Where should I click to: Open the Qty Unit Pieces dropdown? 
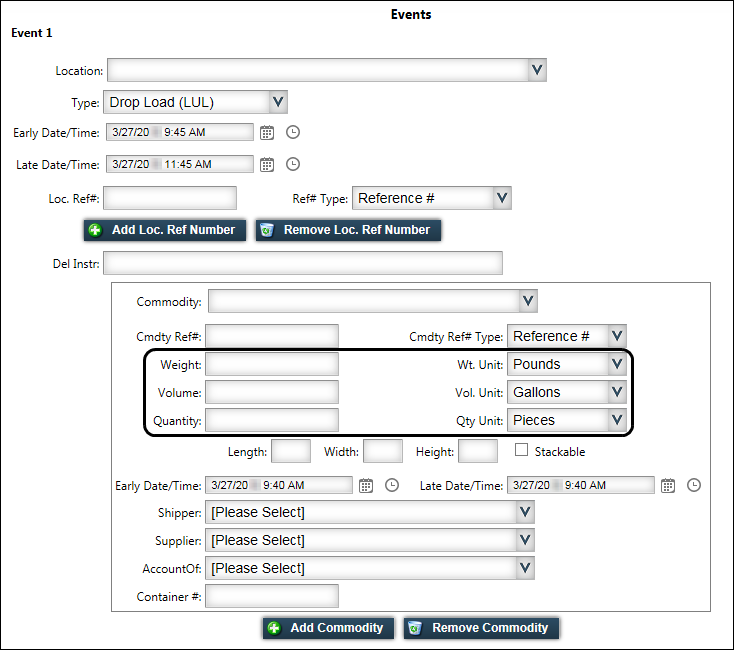pos(617,420)
